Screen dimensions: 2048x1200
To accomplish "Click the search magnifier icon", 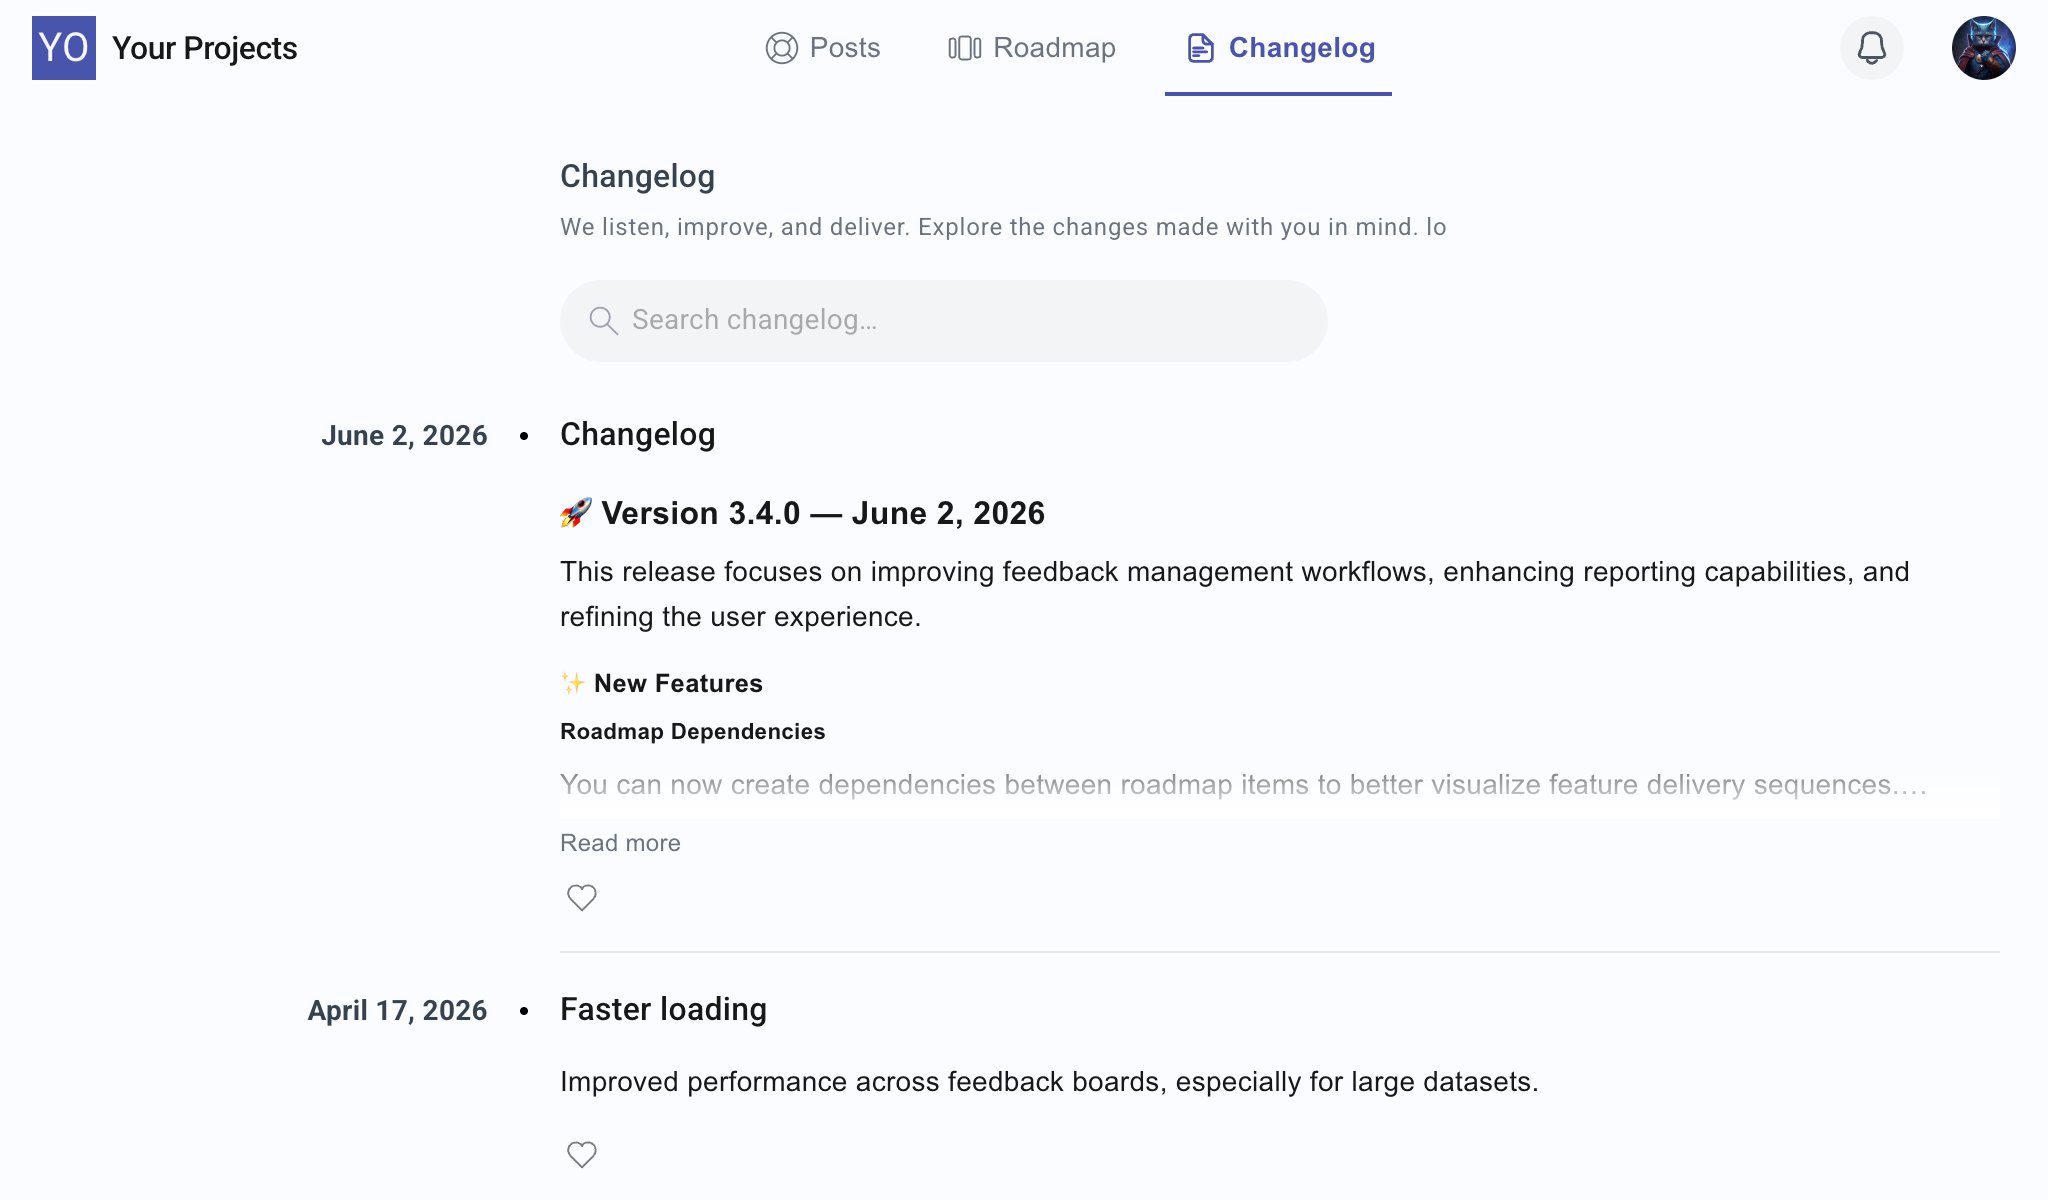I will coord(603,320).
